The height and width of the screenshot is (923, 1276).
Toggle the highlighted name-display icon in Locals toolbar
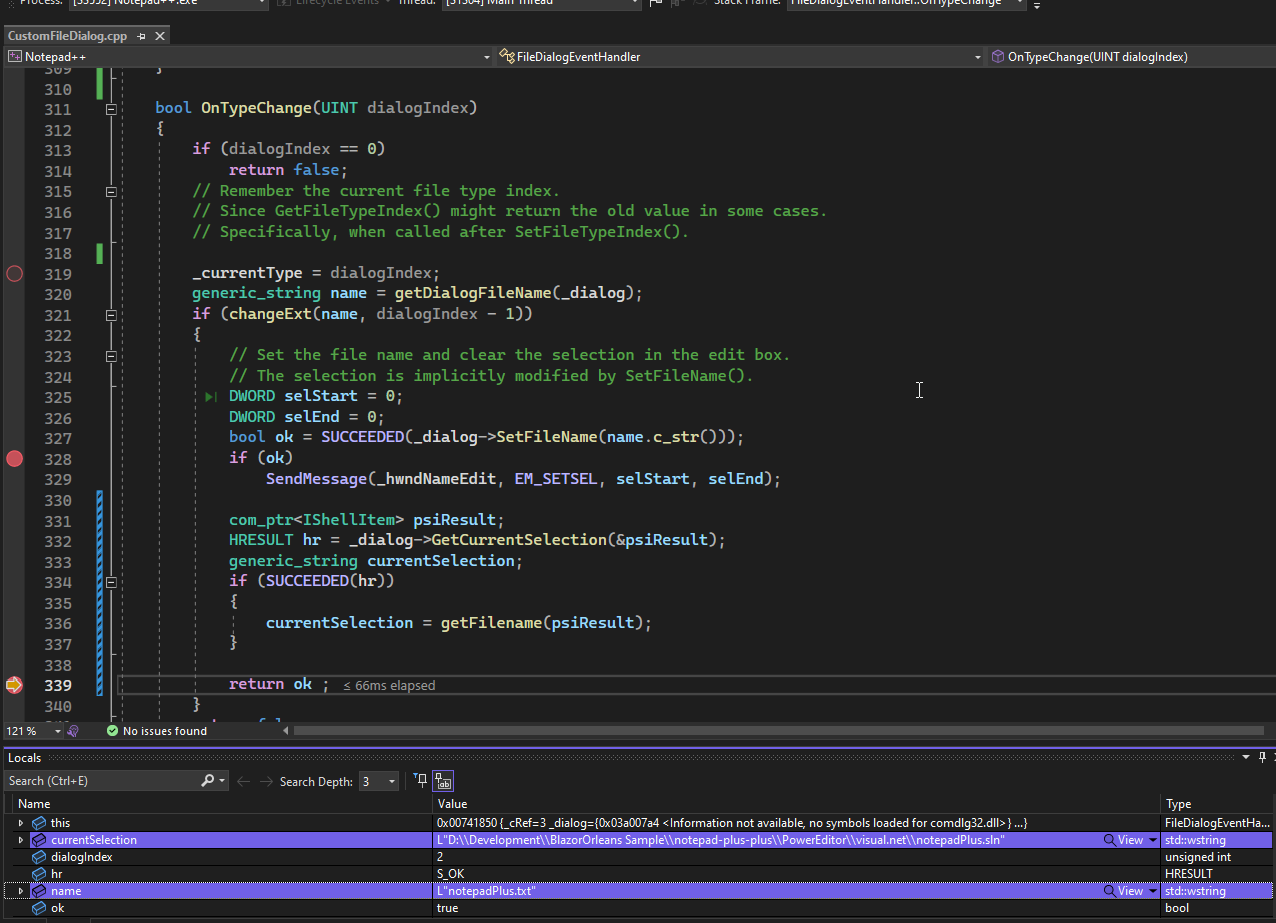(442, 780)
